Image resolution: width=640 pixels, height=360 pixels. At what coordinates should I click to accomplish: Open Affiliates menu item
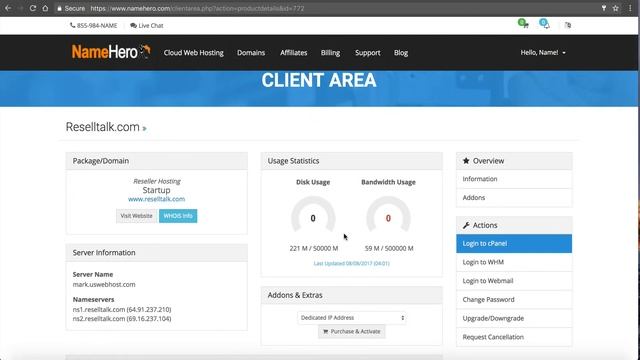(293, 53)
